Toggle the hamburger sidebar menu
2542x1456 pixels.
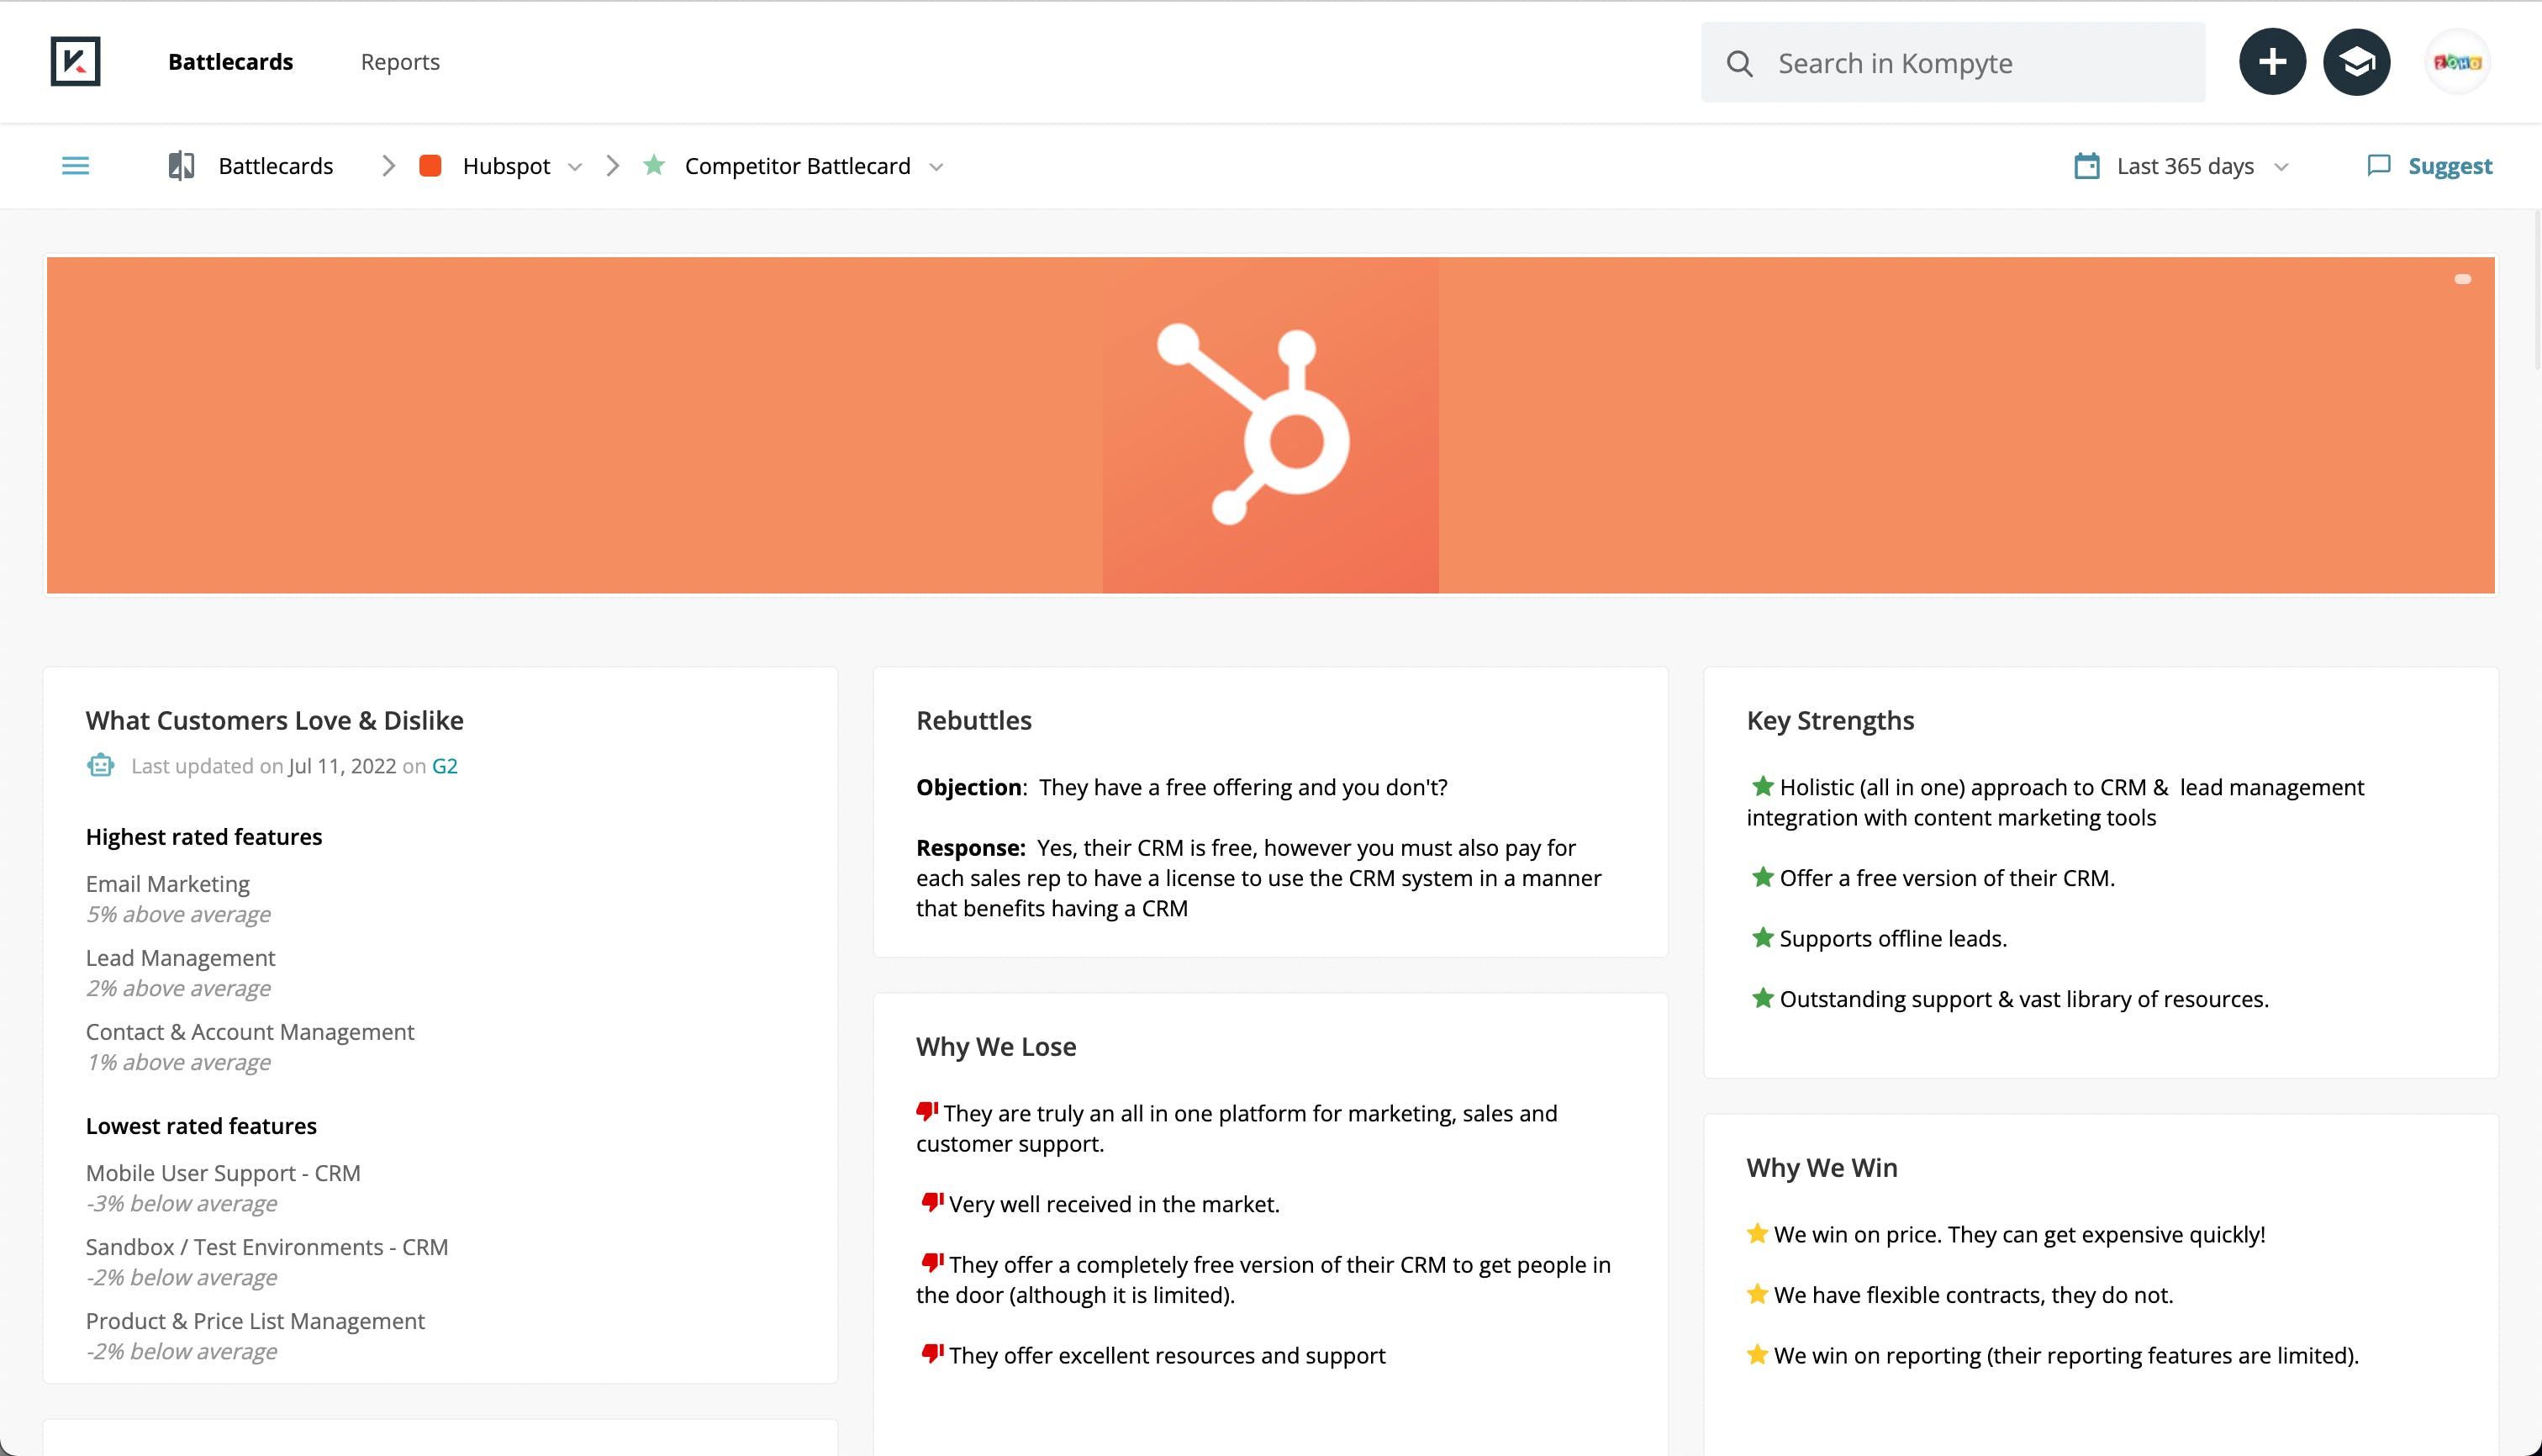pos(75,166)
